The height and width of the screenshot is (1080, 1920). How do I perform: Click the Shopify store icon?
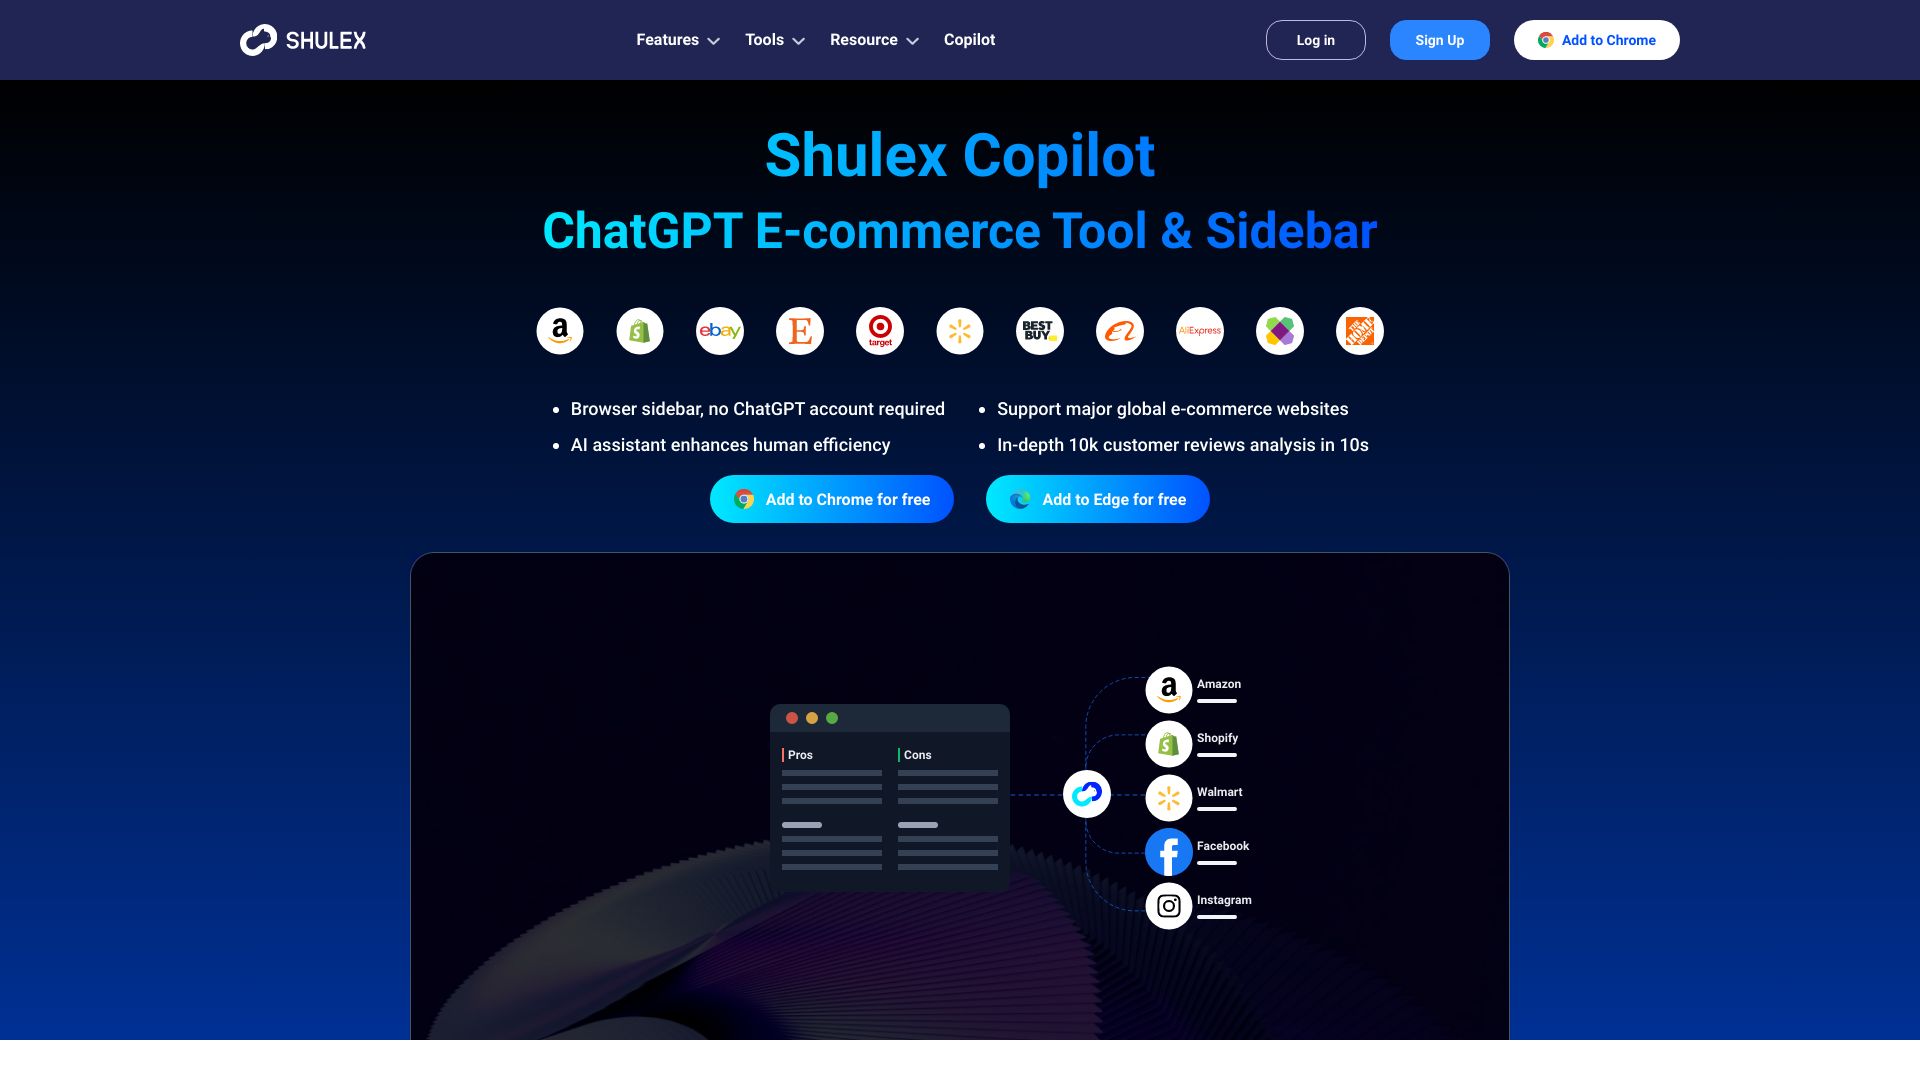click(640, 331)
